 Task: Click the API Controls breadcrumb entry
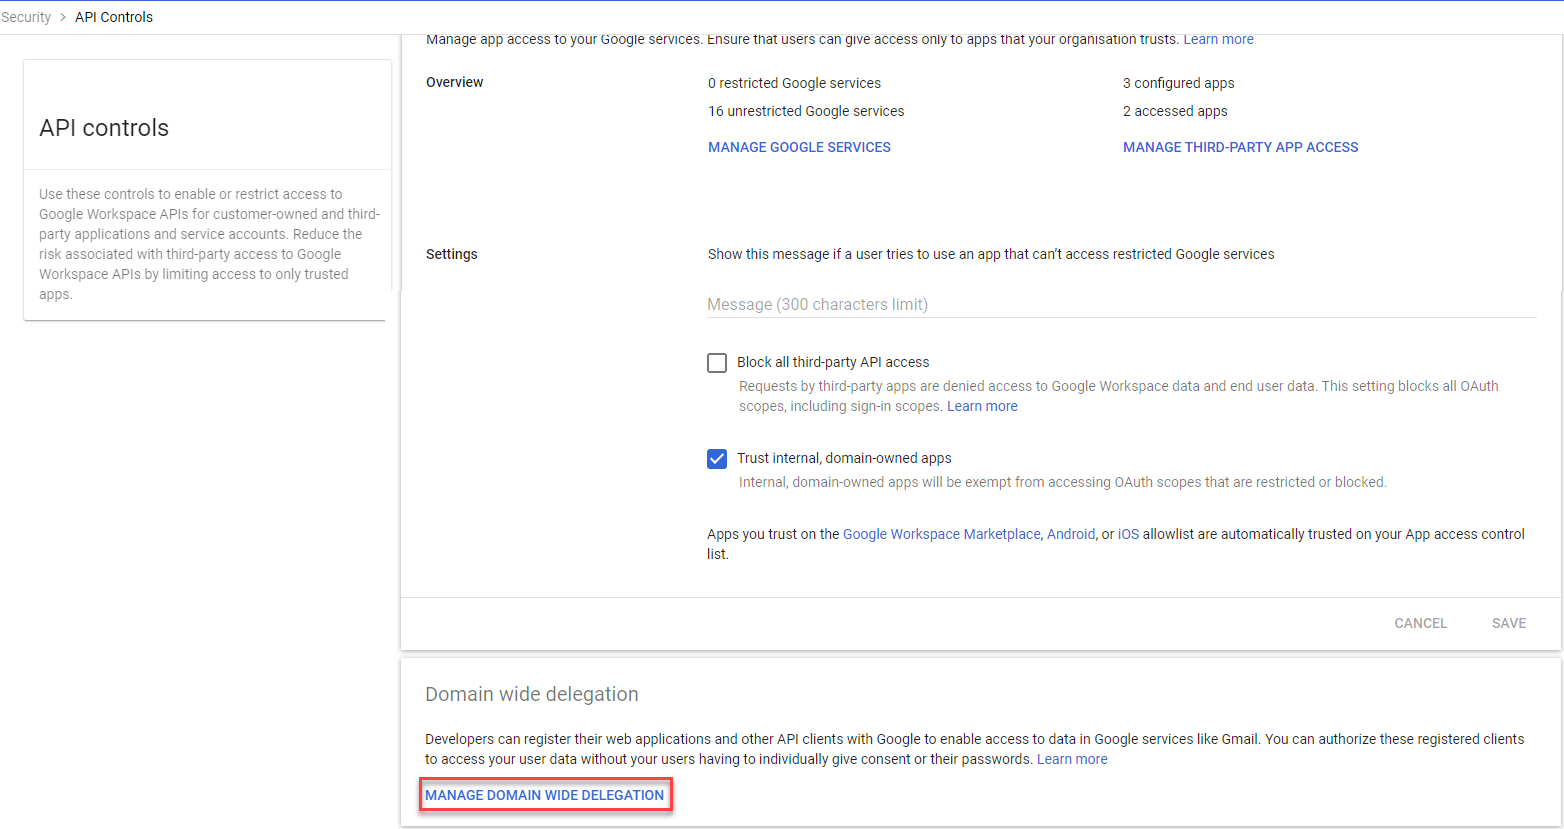[113, 16]
